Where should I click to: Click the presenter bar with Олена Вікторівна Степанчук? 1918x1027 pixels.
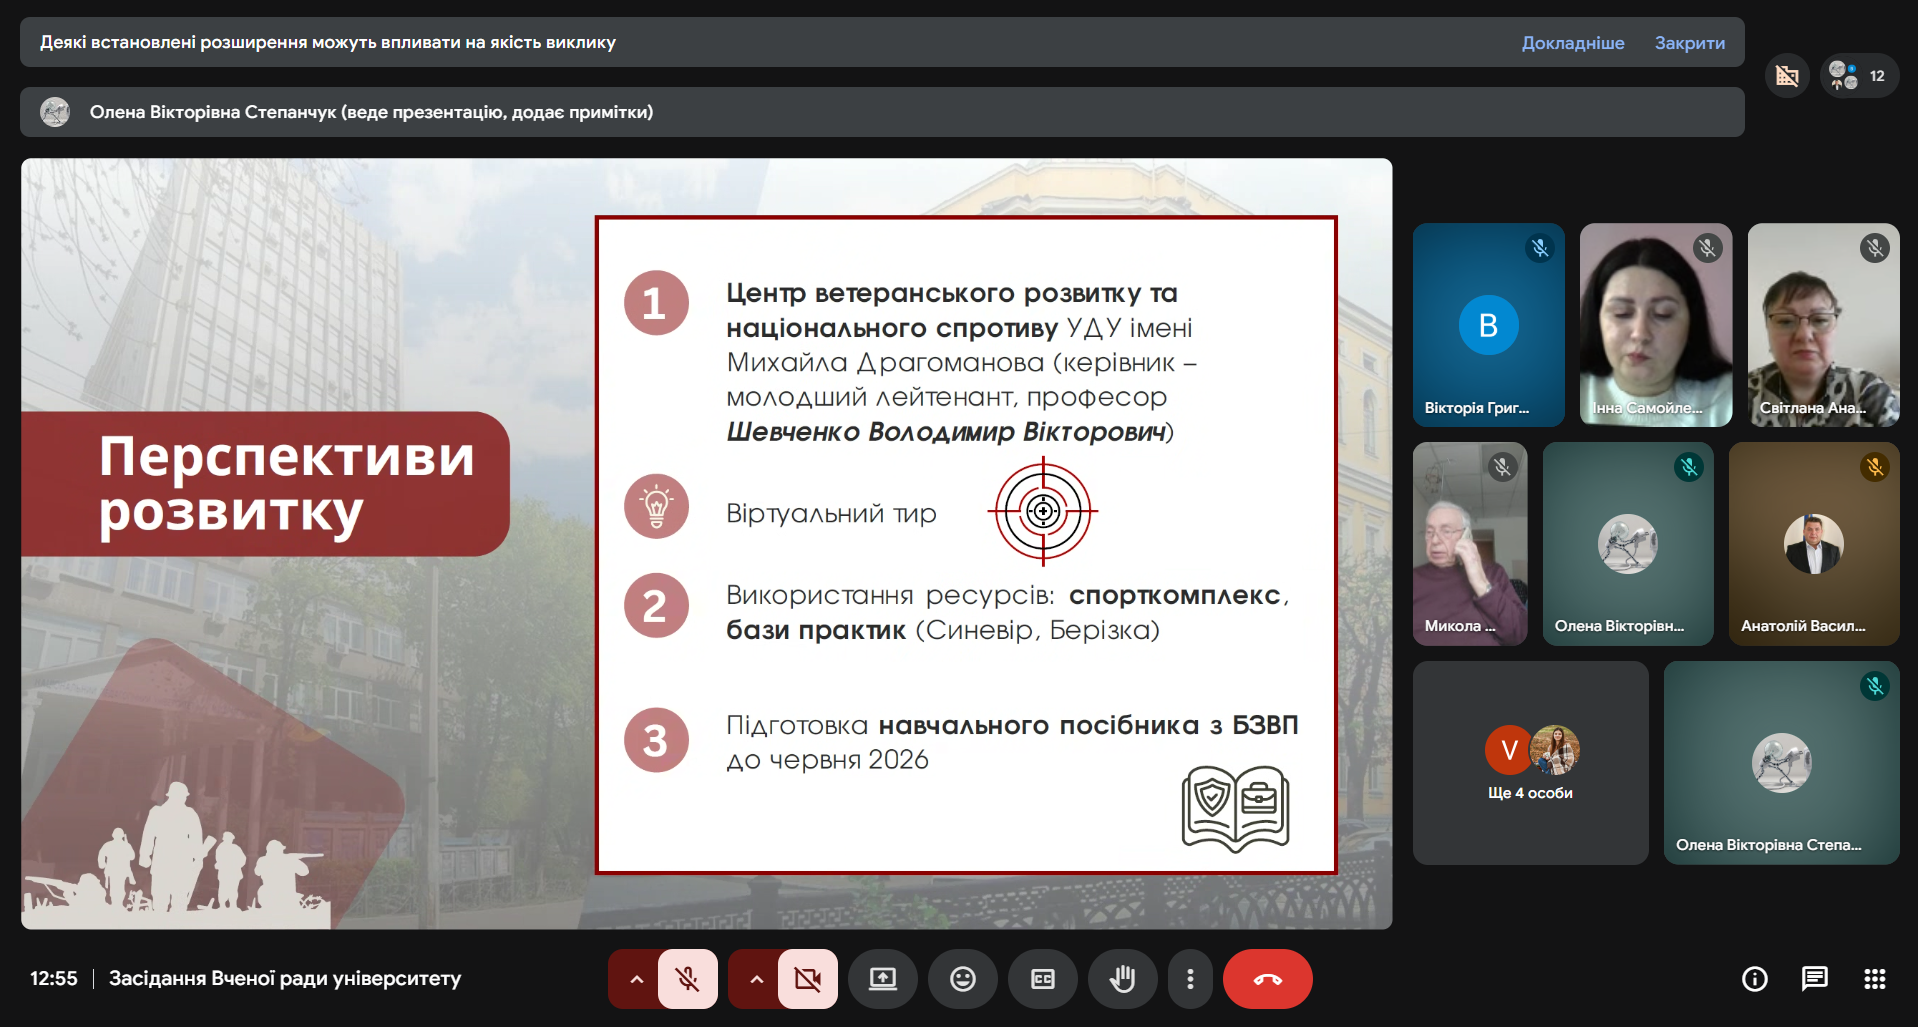370,112
